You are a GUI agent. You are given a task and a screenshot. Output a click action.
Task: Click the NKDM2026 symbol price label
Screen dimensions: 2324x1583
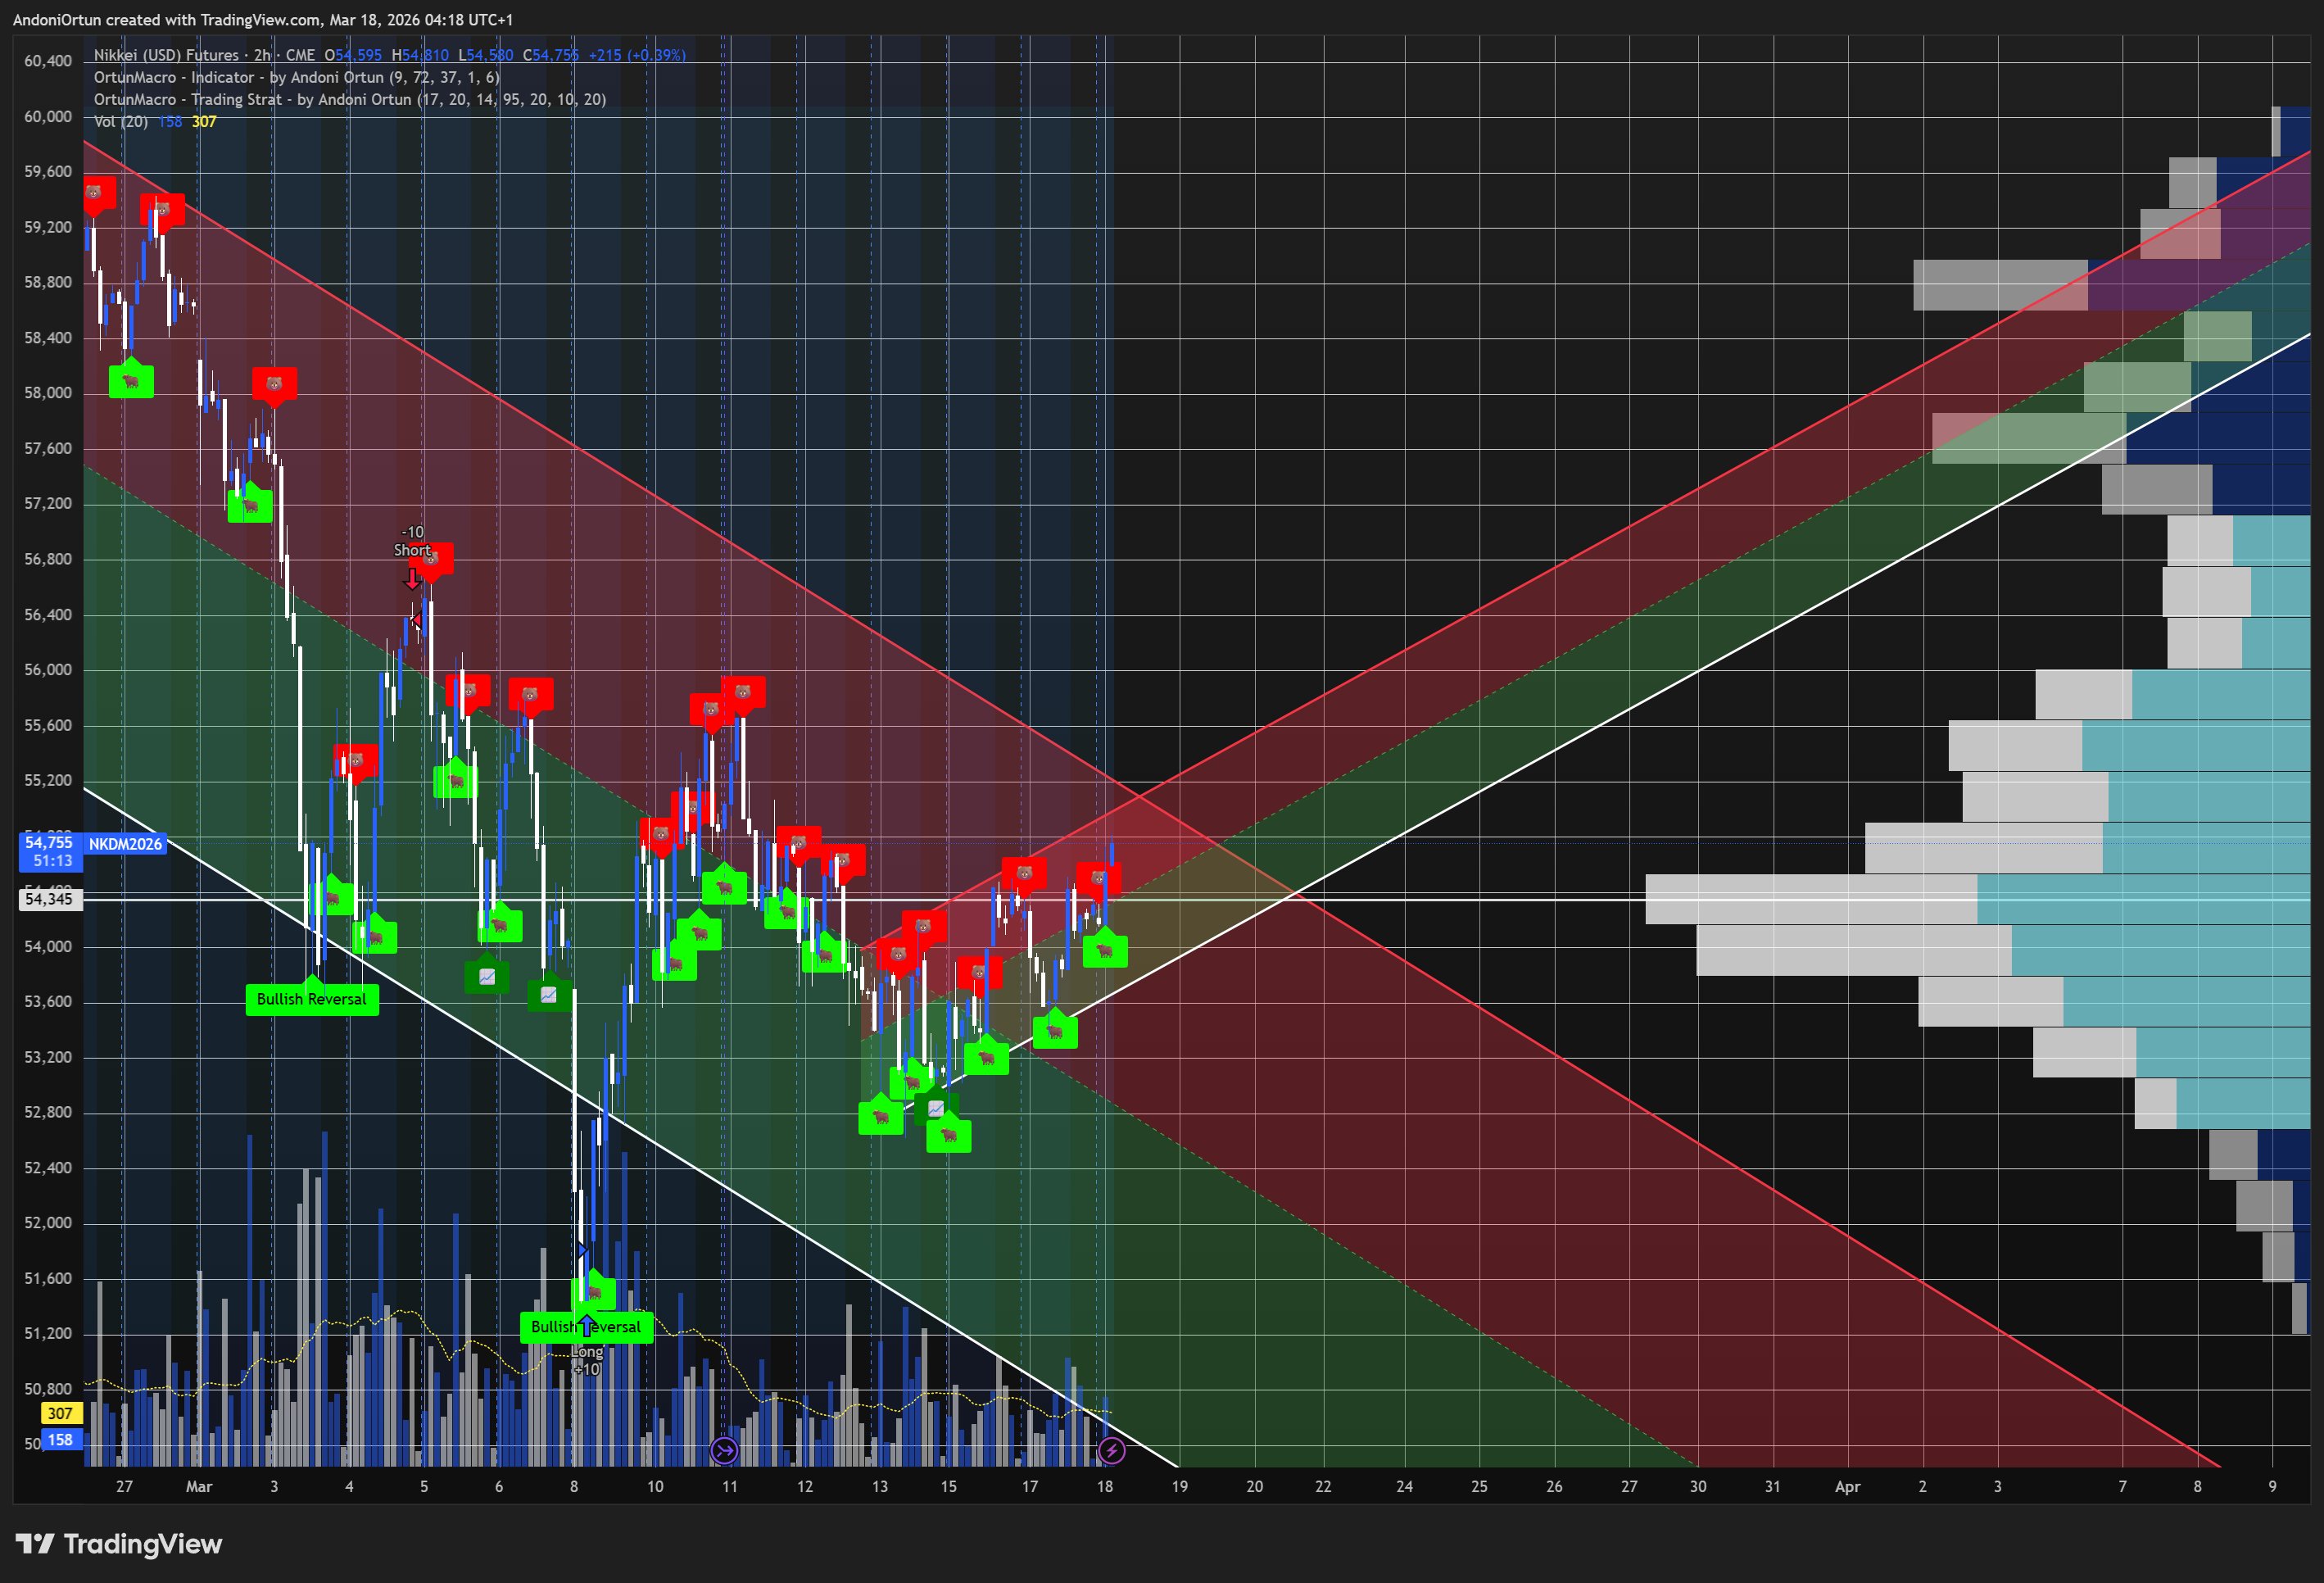click(x=125, y=844)
